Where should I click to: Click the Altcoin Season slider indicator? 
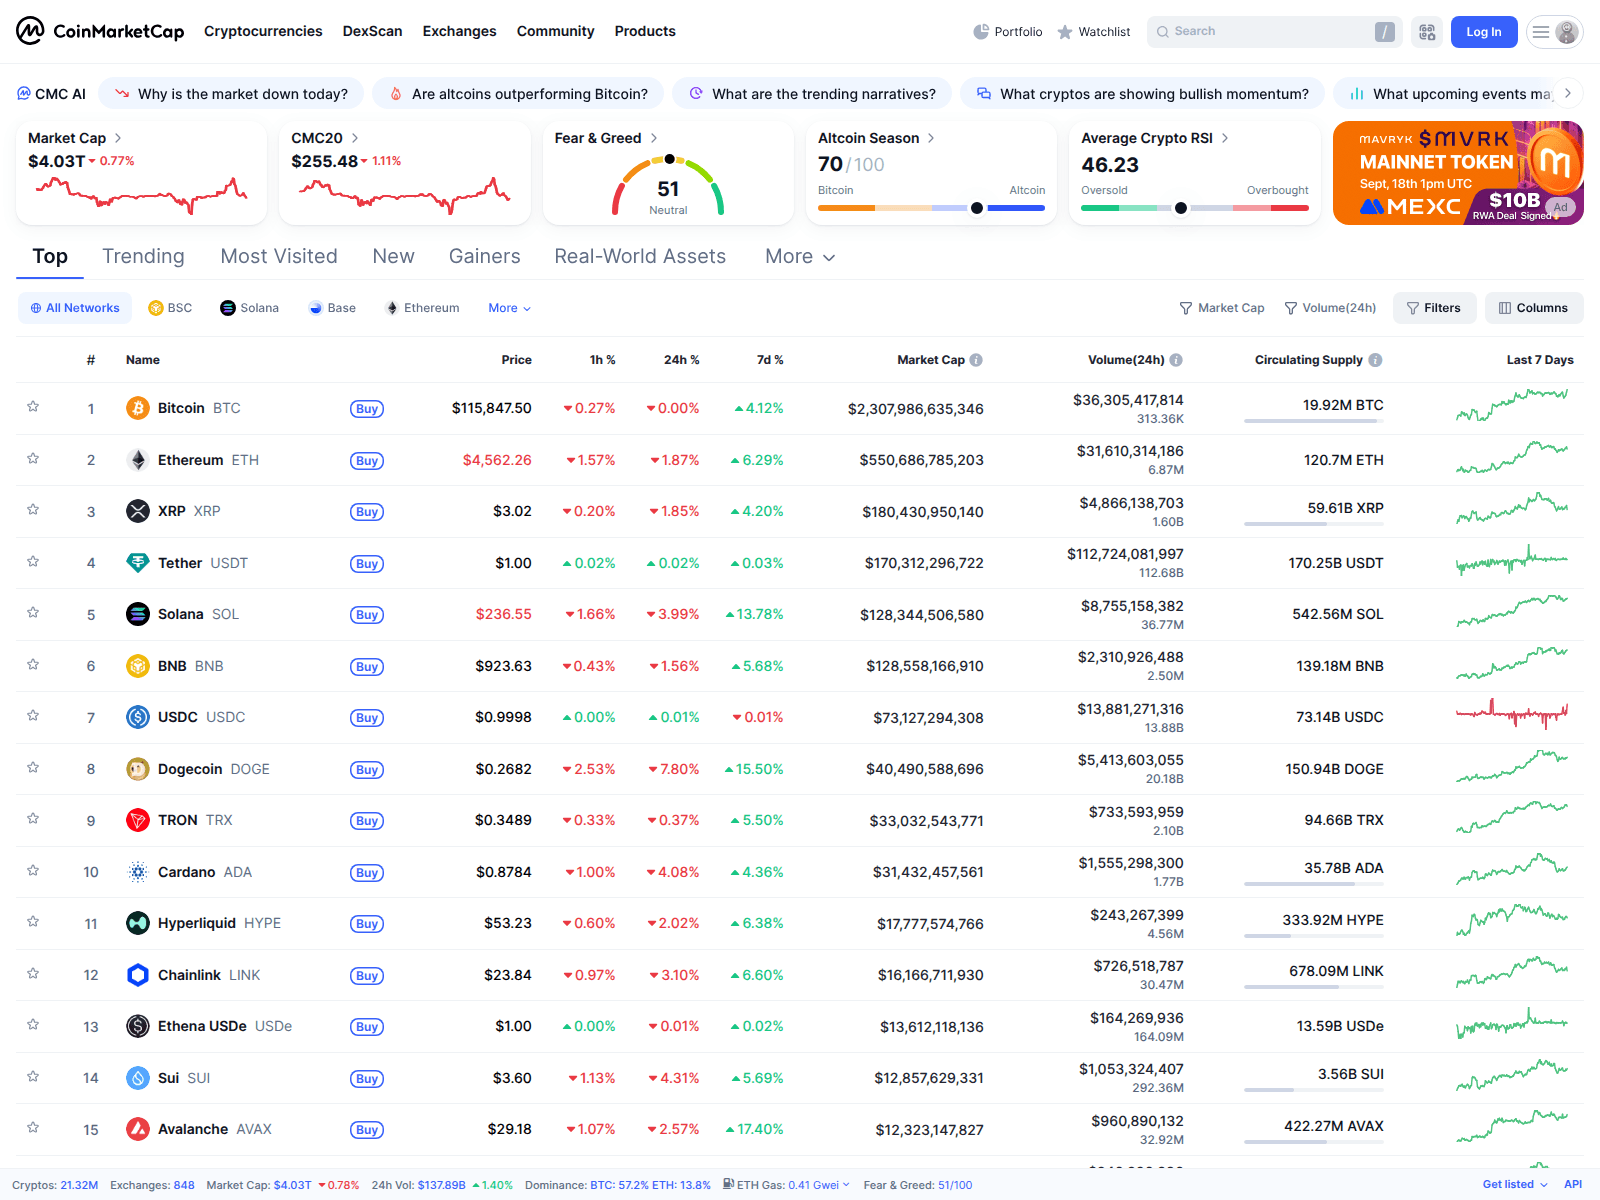[x=977, y=208]
